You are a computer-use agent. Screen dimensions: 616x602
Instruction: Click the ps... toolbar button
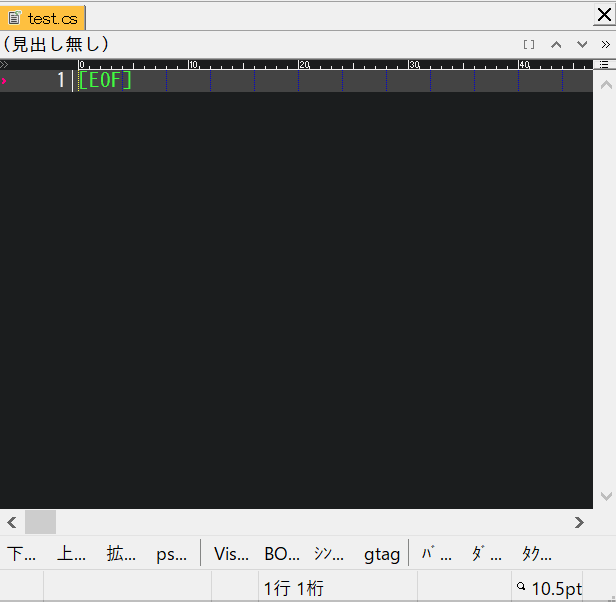coord(171,554)
